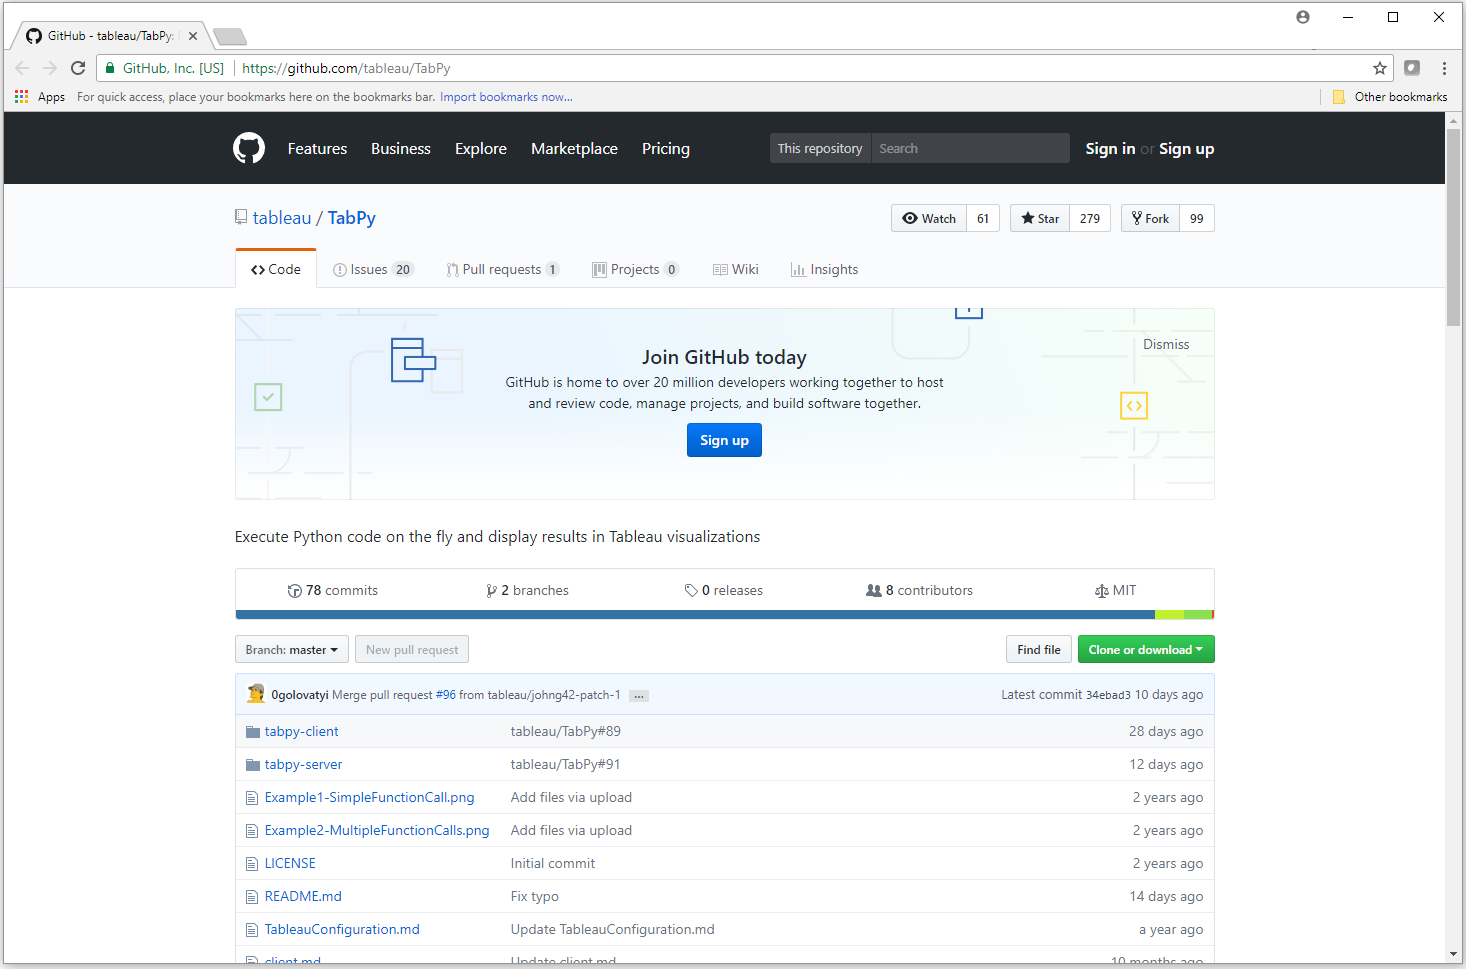Watch the repository with the Watch button
Screen dimensions: 1466x969
pos(929,218)
